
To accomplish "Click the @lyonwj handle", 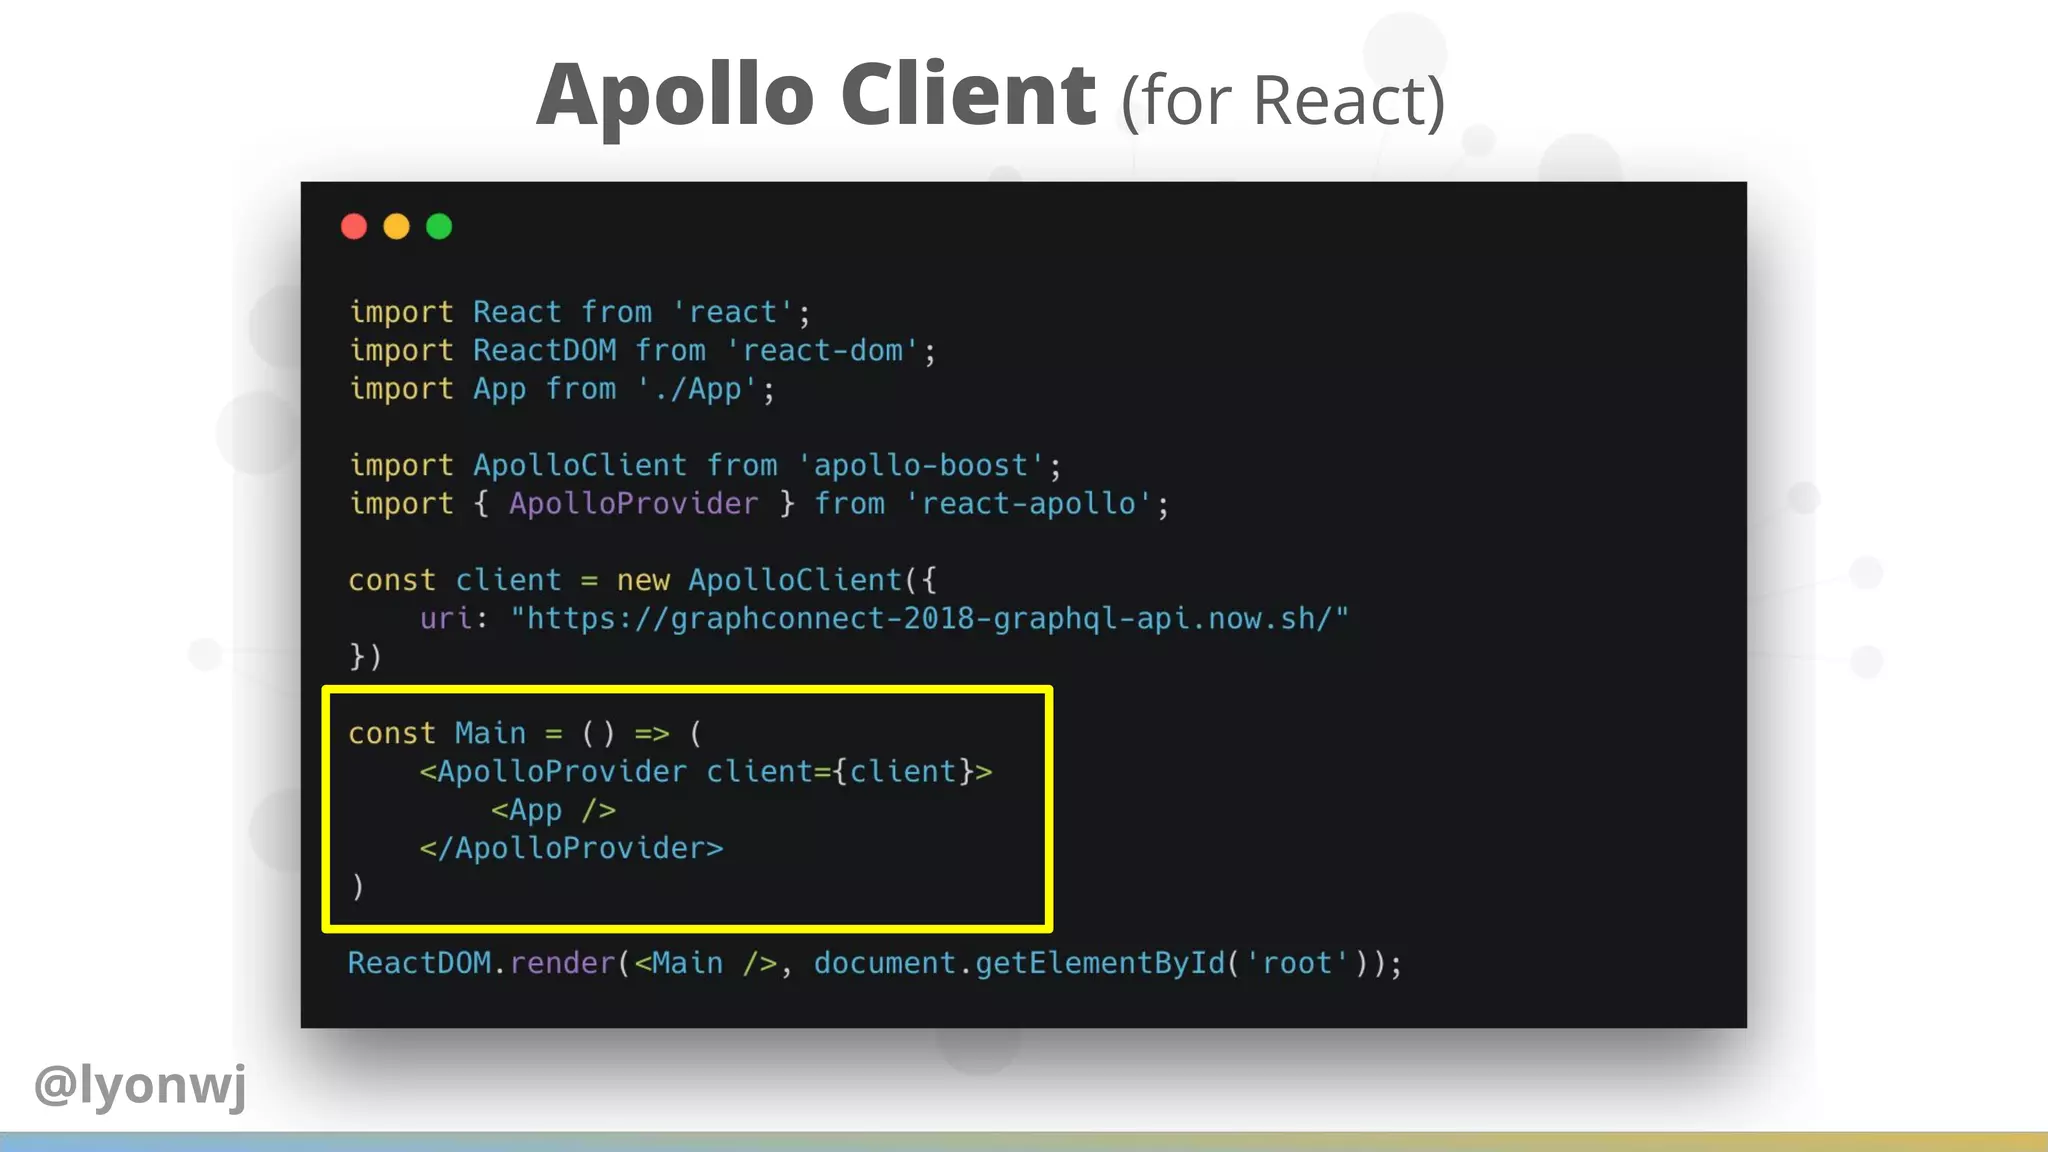I will (x=140, y=1085).
